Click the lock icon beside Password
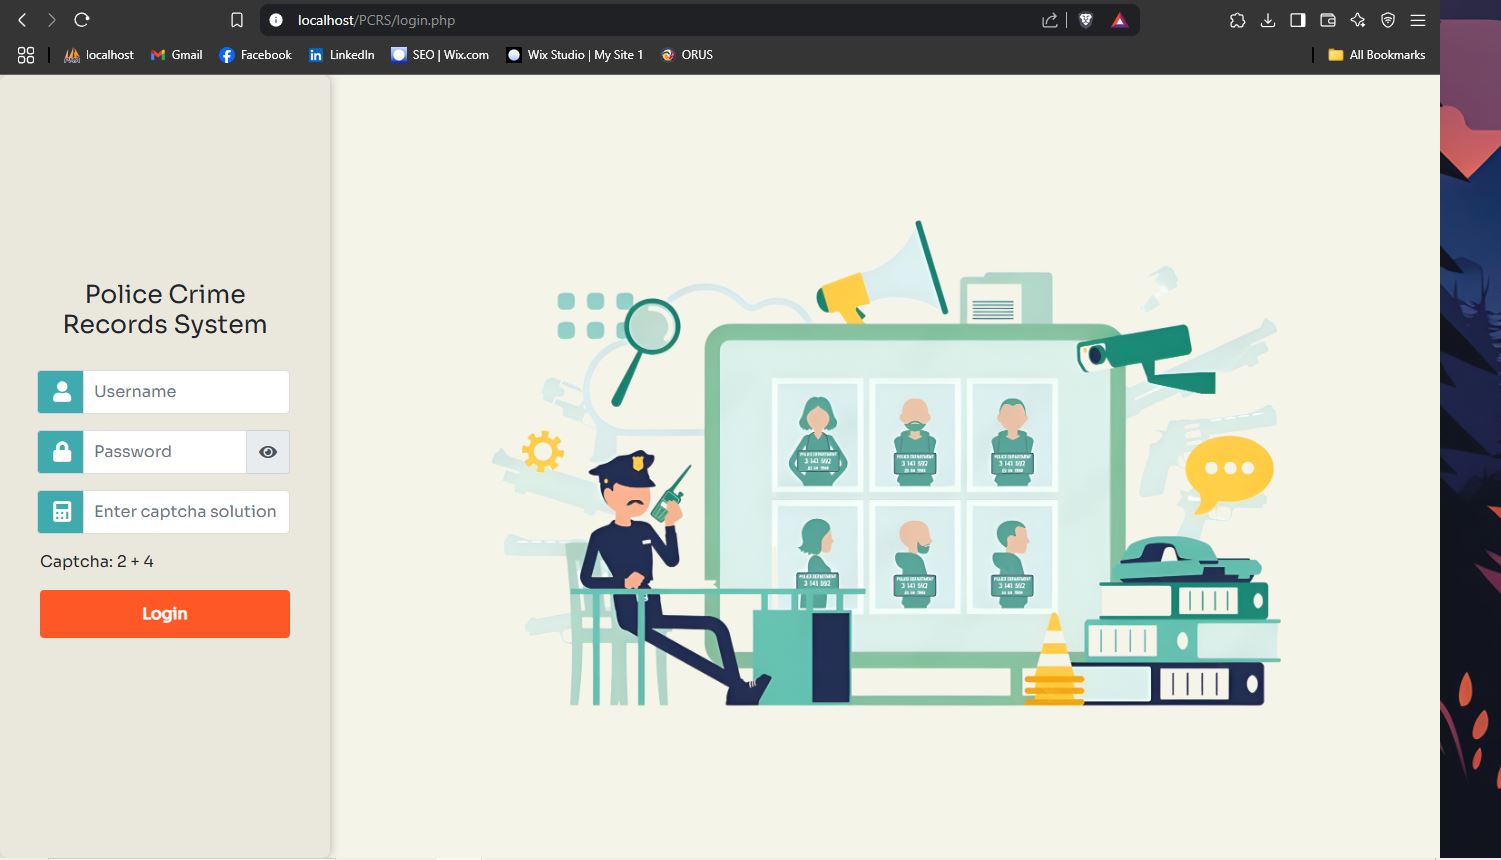Screen dimensions: 1501x860 click(x=61, y=452)
